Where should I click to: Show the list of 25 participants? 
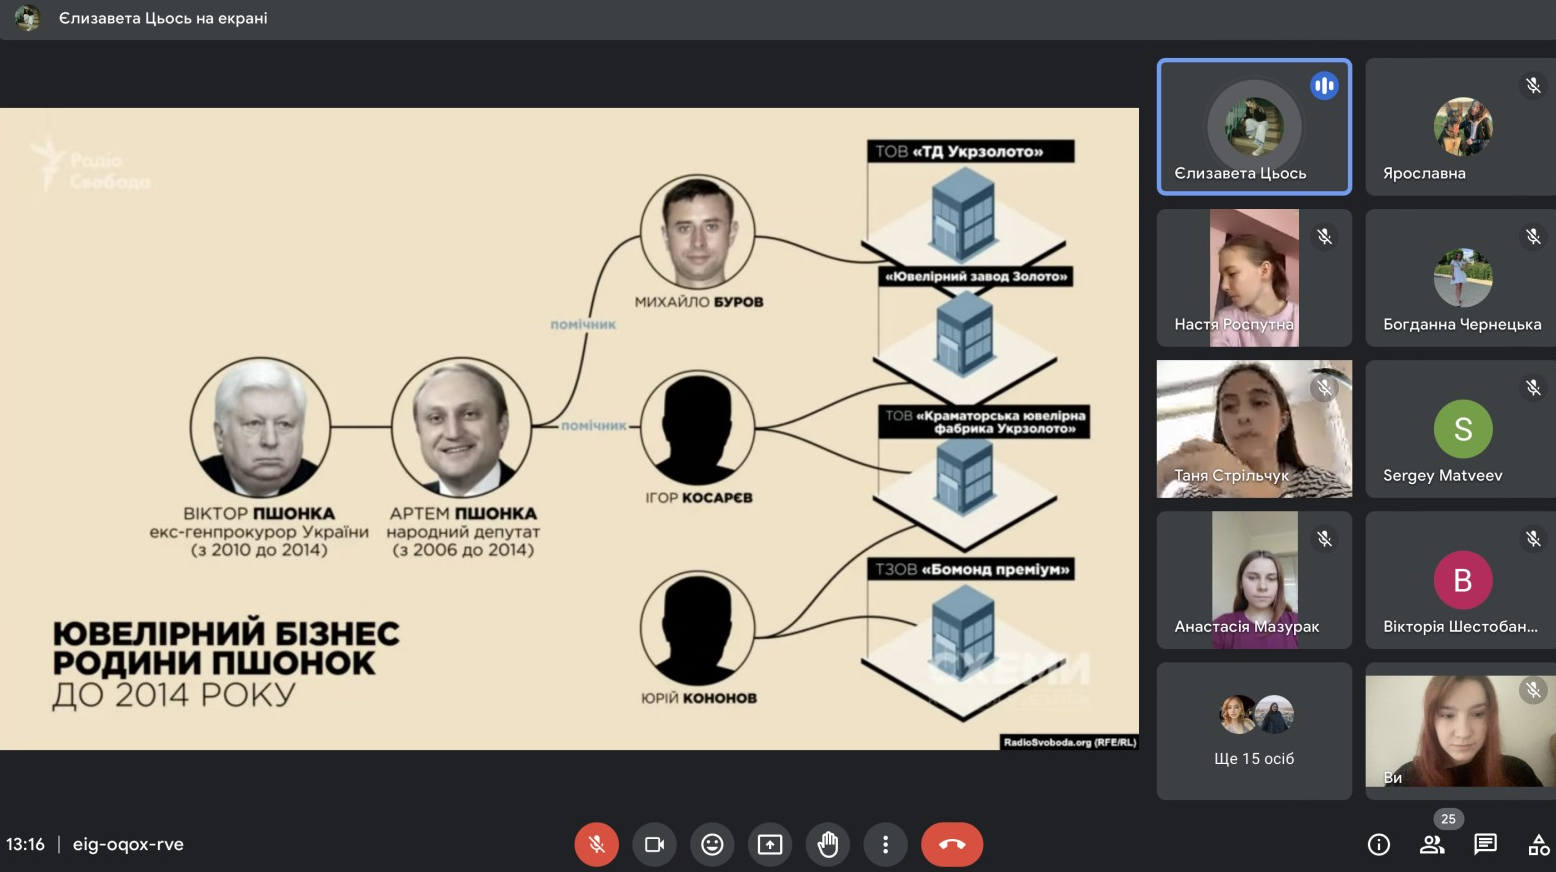(x=1432, y=845)
